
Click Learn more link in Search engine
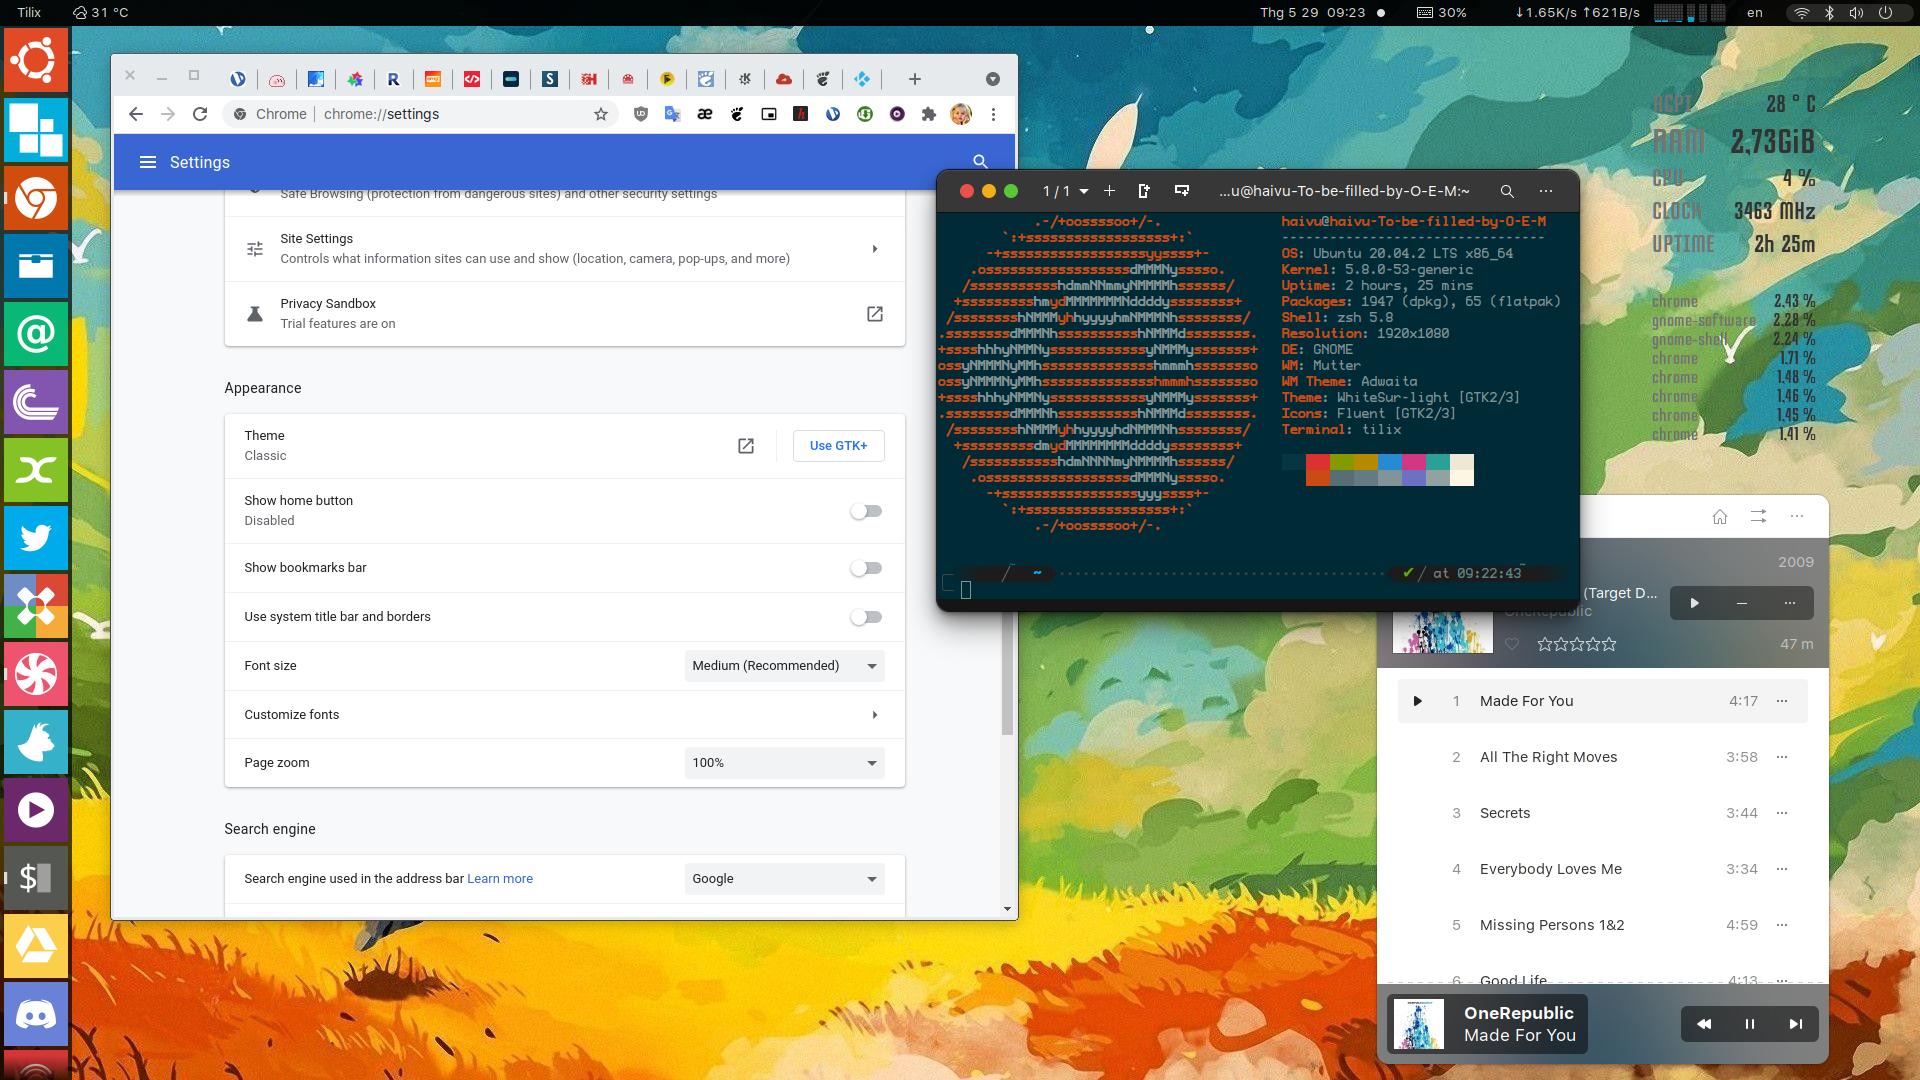[x=500, y=879]
